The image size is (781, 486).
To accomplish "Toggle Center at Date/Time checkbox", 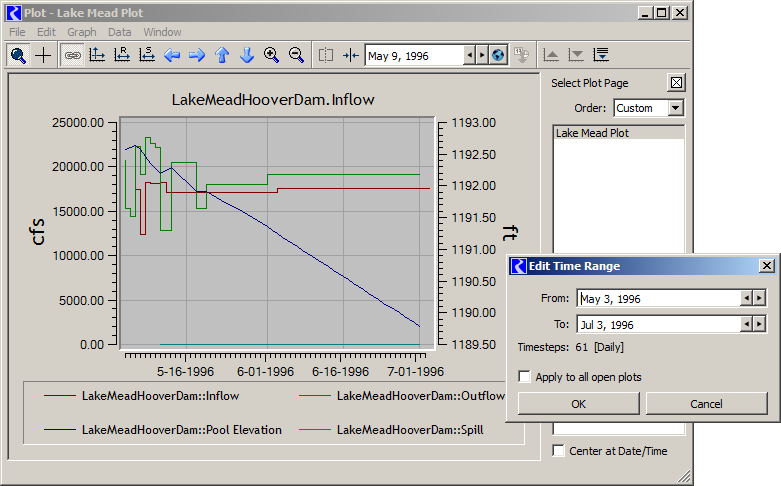I will [x=558, y=450].
